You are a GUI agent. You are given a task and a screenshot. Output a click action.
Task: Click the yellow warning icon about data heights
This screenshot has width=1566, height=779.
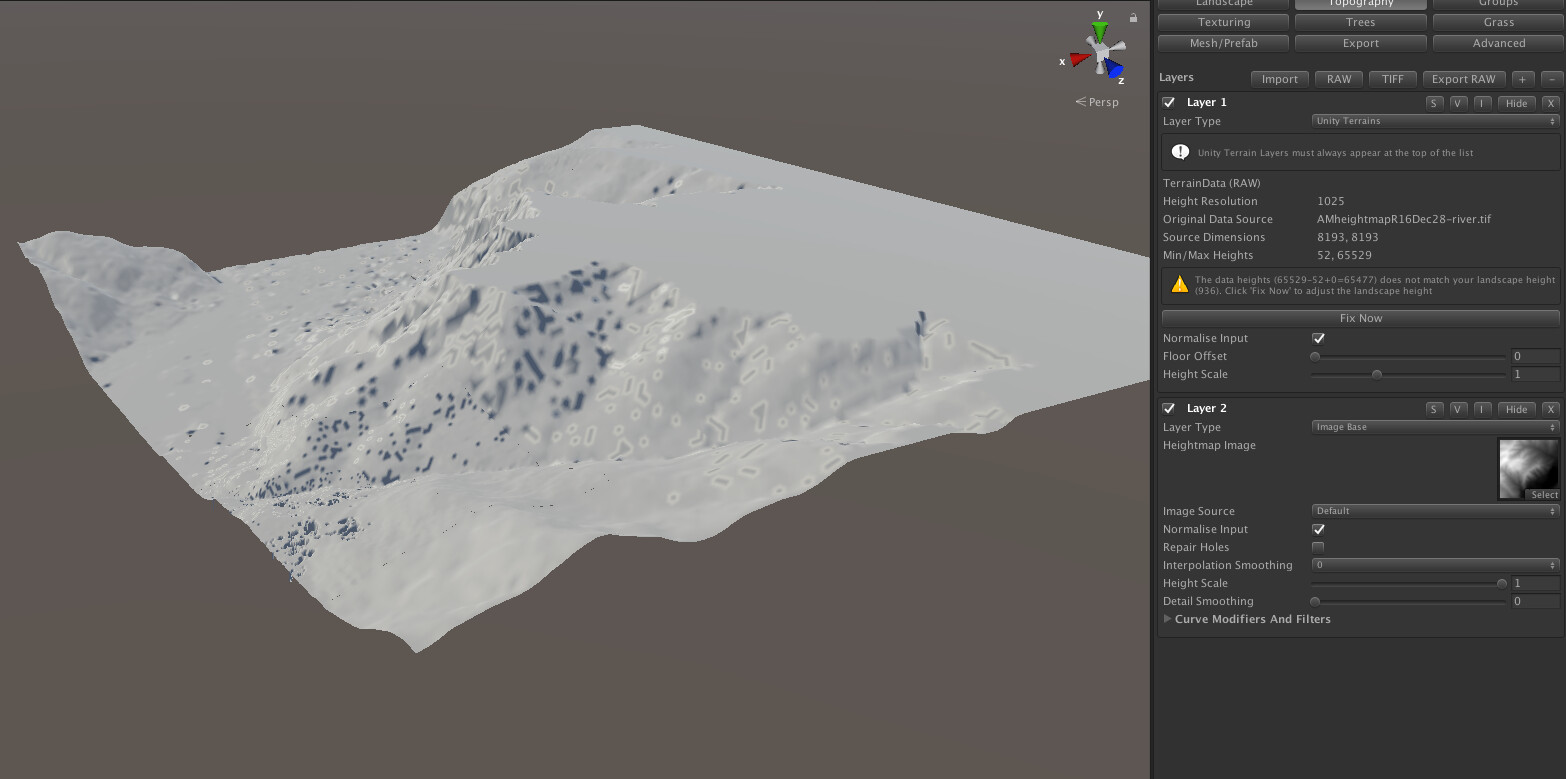point(1180,285)
